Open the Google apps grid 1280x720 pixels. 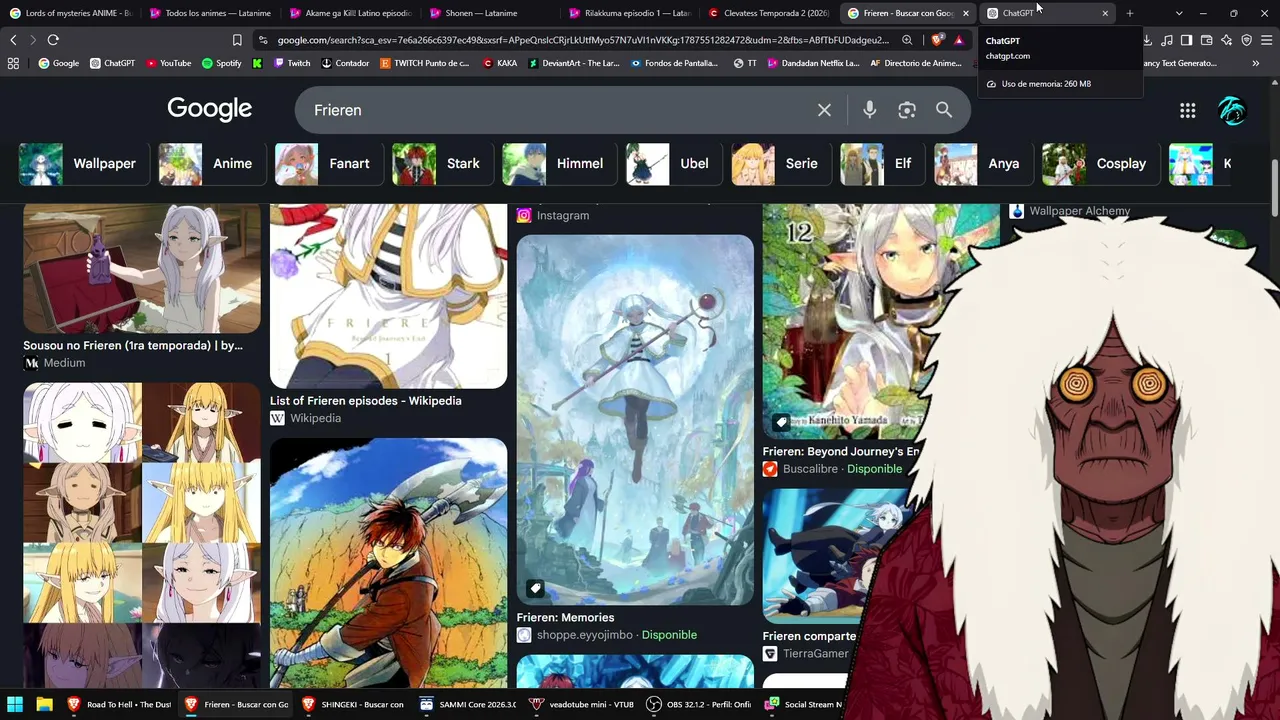point(1187,110)
